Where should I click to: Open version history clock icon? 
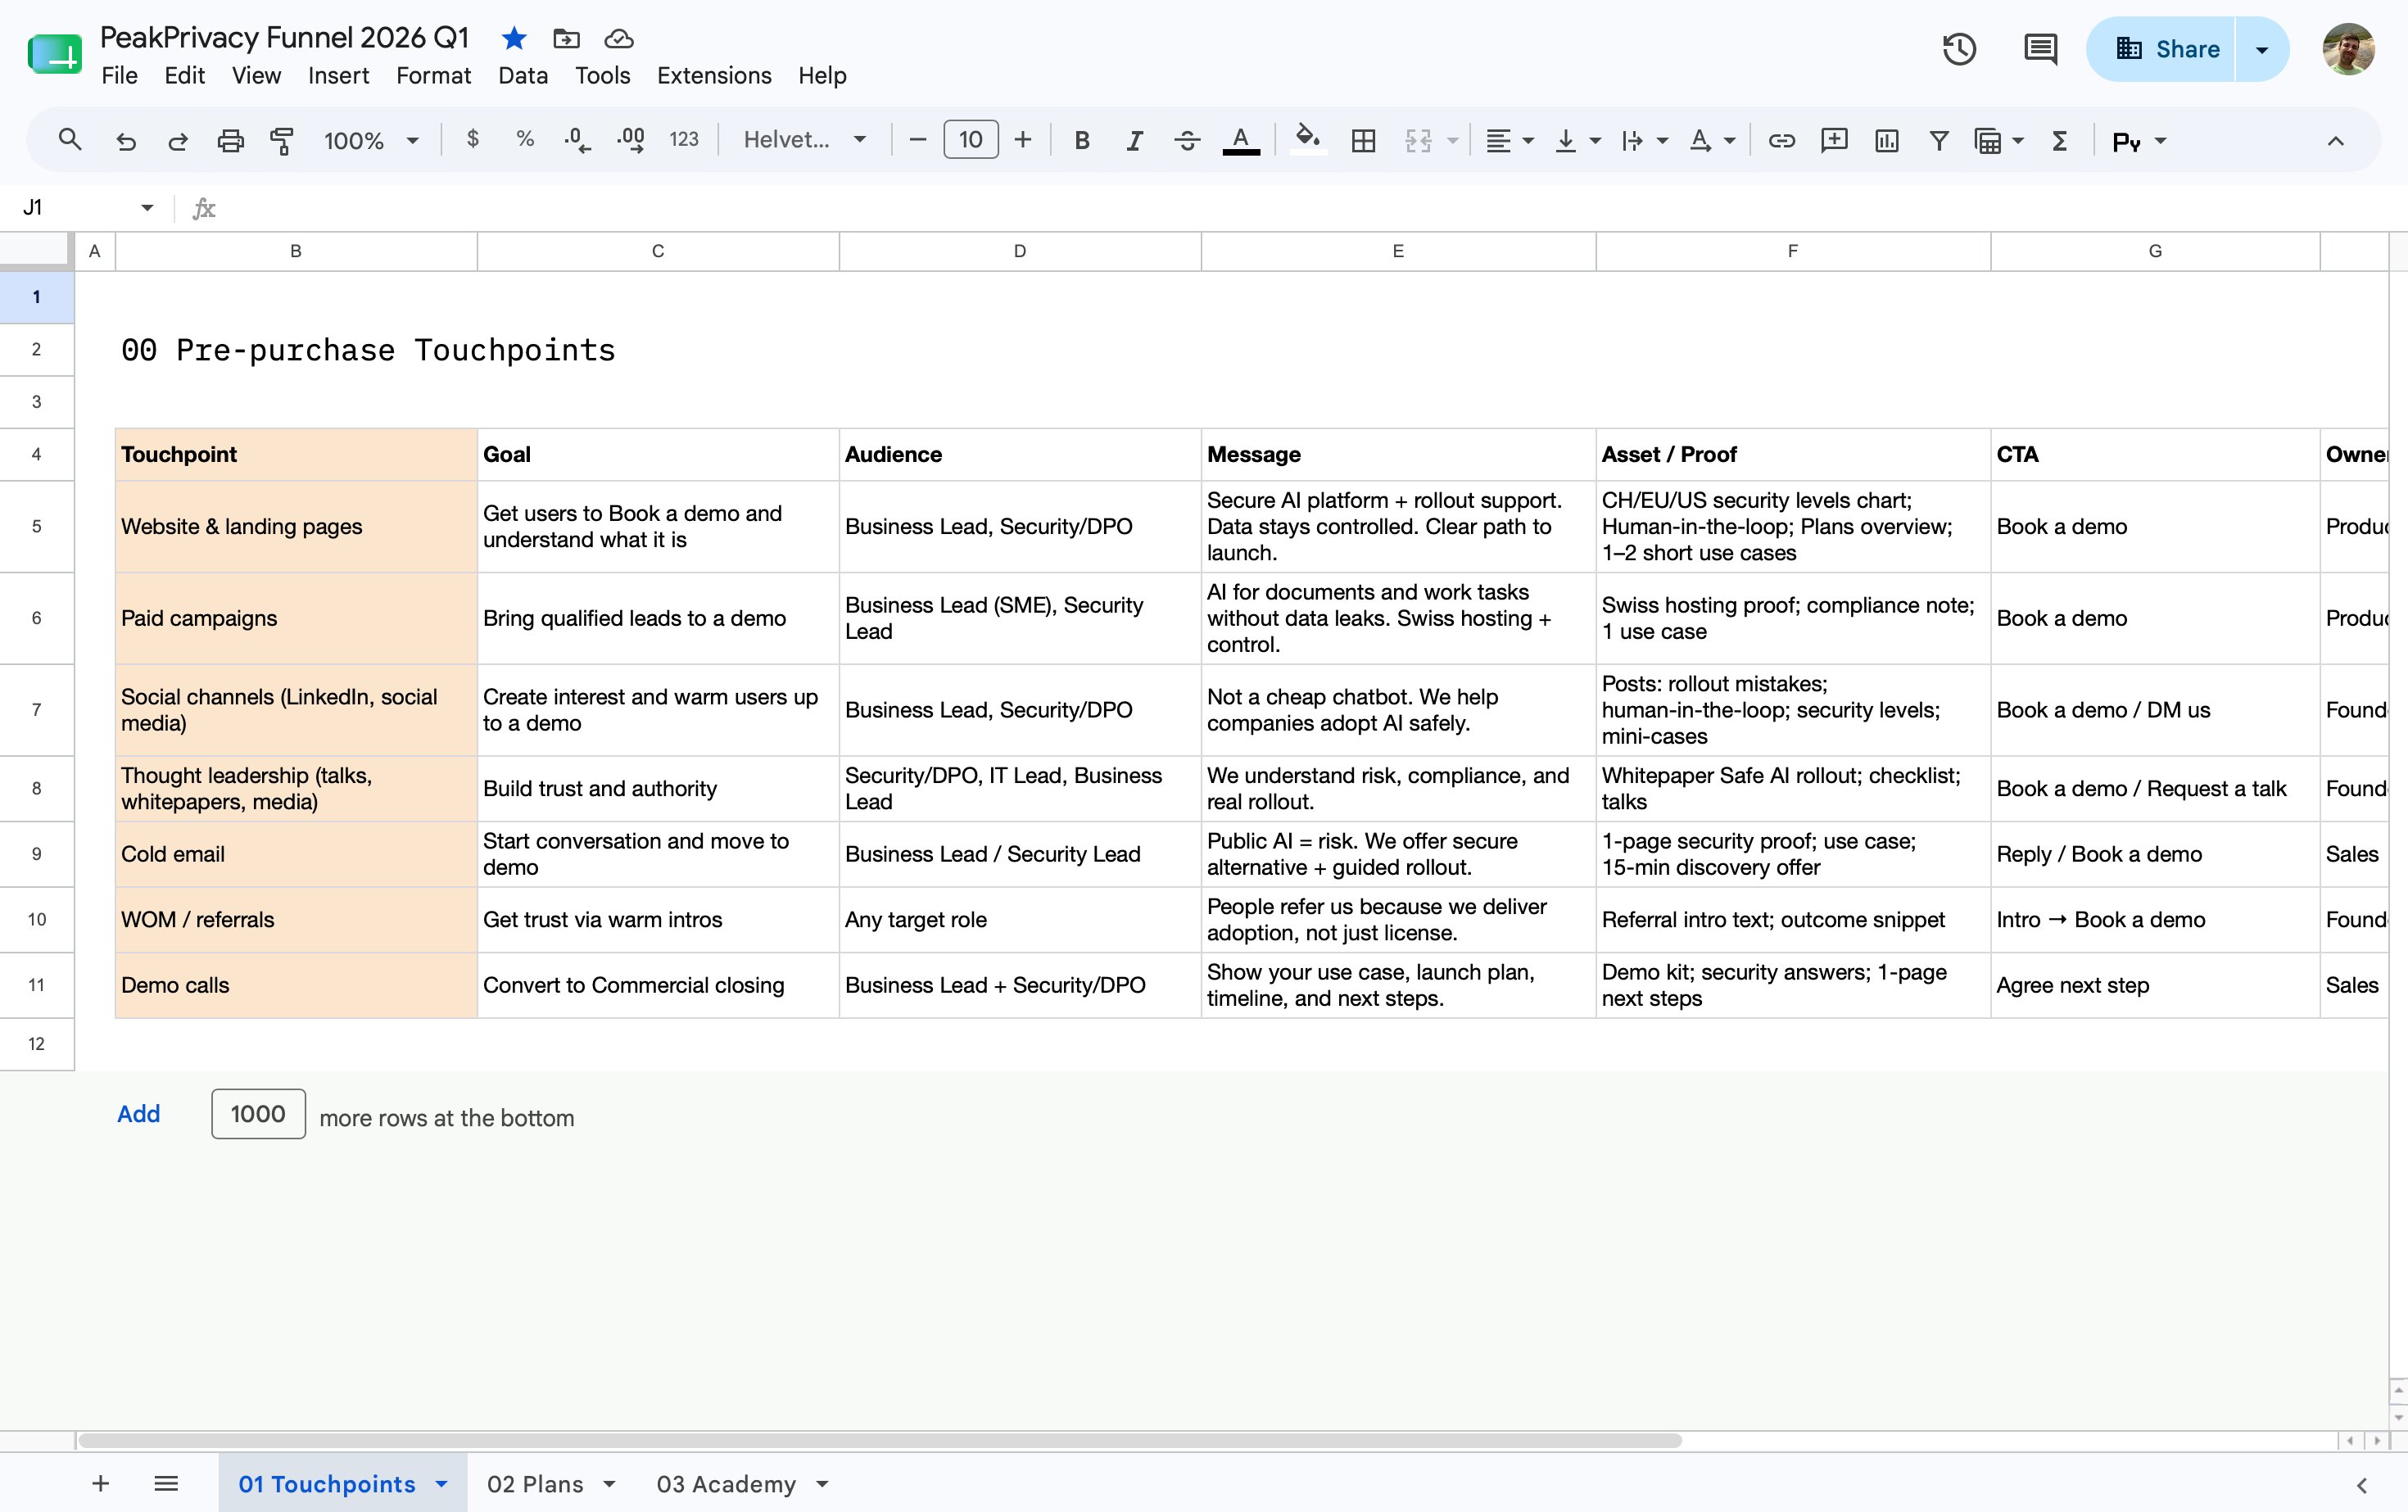(1959, 49)
